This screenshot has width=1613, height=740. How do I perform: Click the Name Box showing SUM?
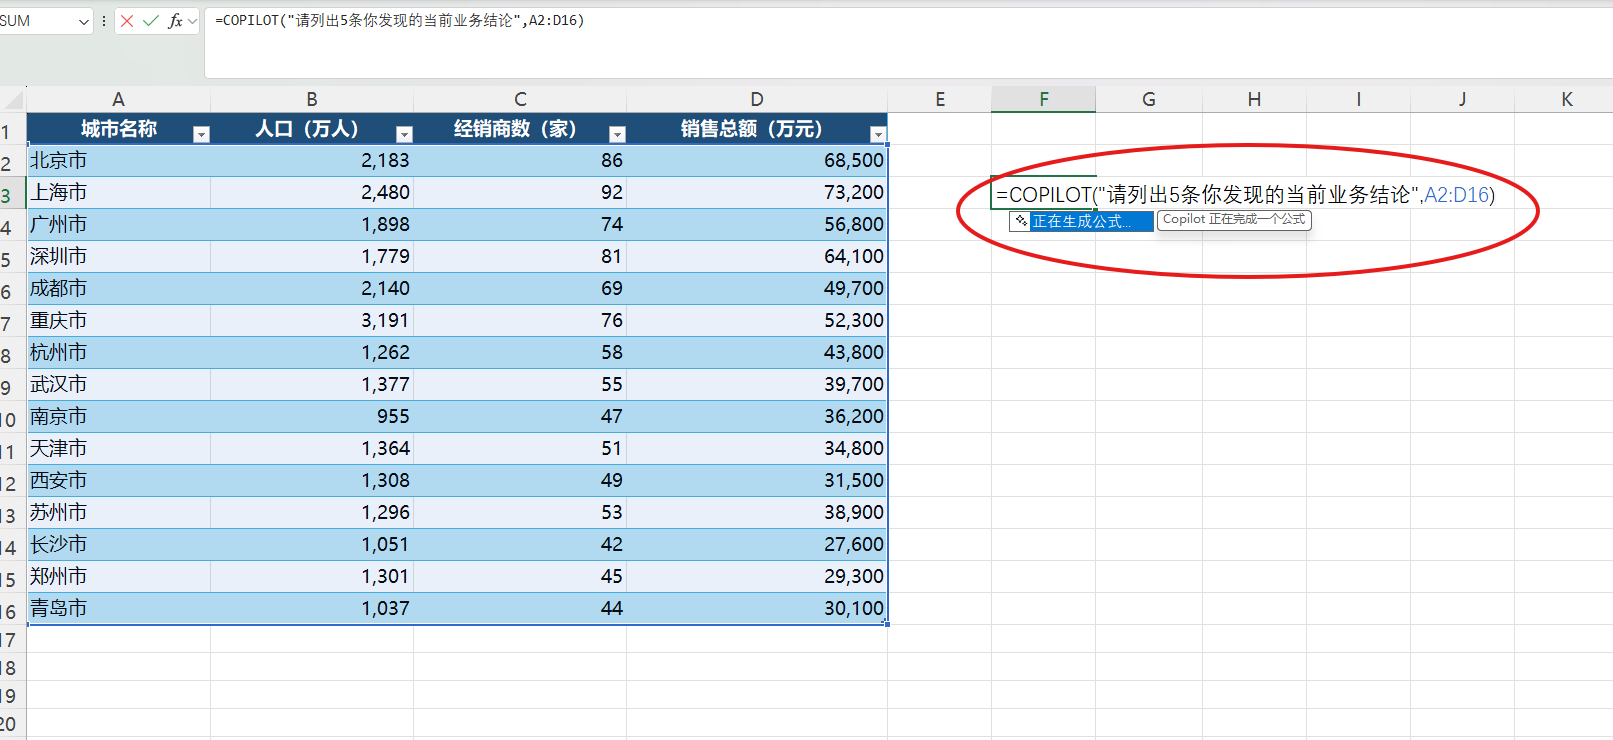click(x=38, y=20)
